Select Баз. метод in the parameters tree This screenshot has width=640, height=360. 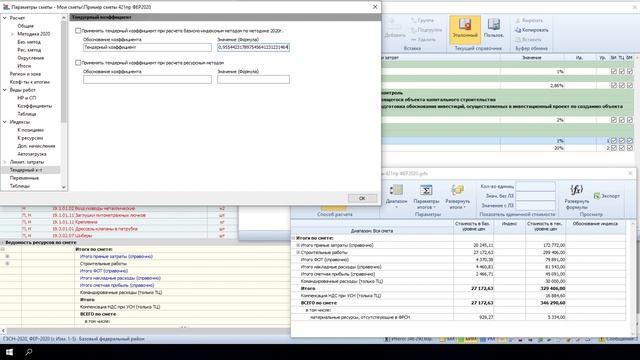click(29, 42)
